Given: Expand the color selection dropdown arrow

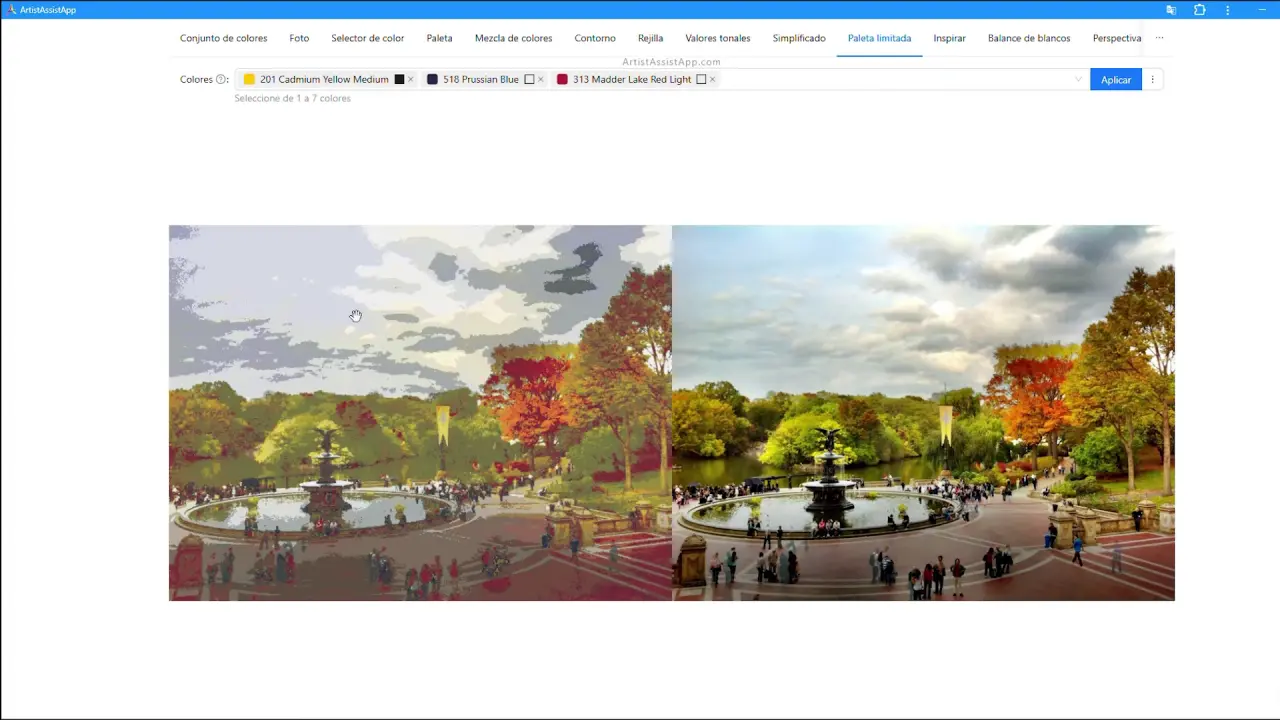Looking at the screenshot, I should 1078,80.
